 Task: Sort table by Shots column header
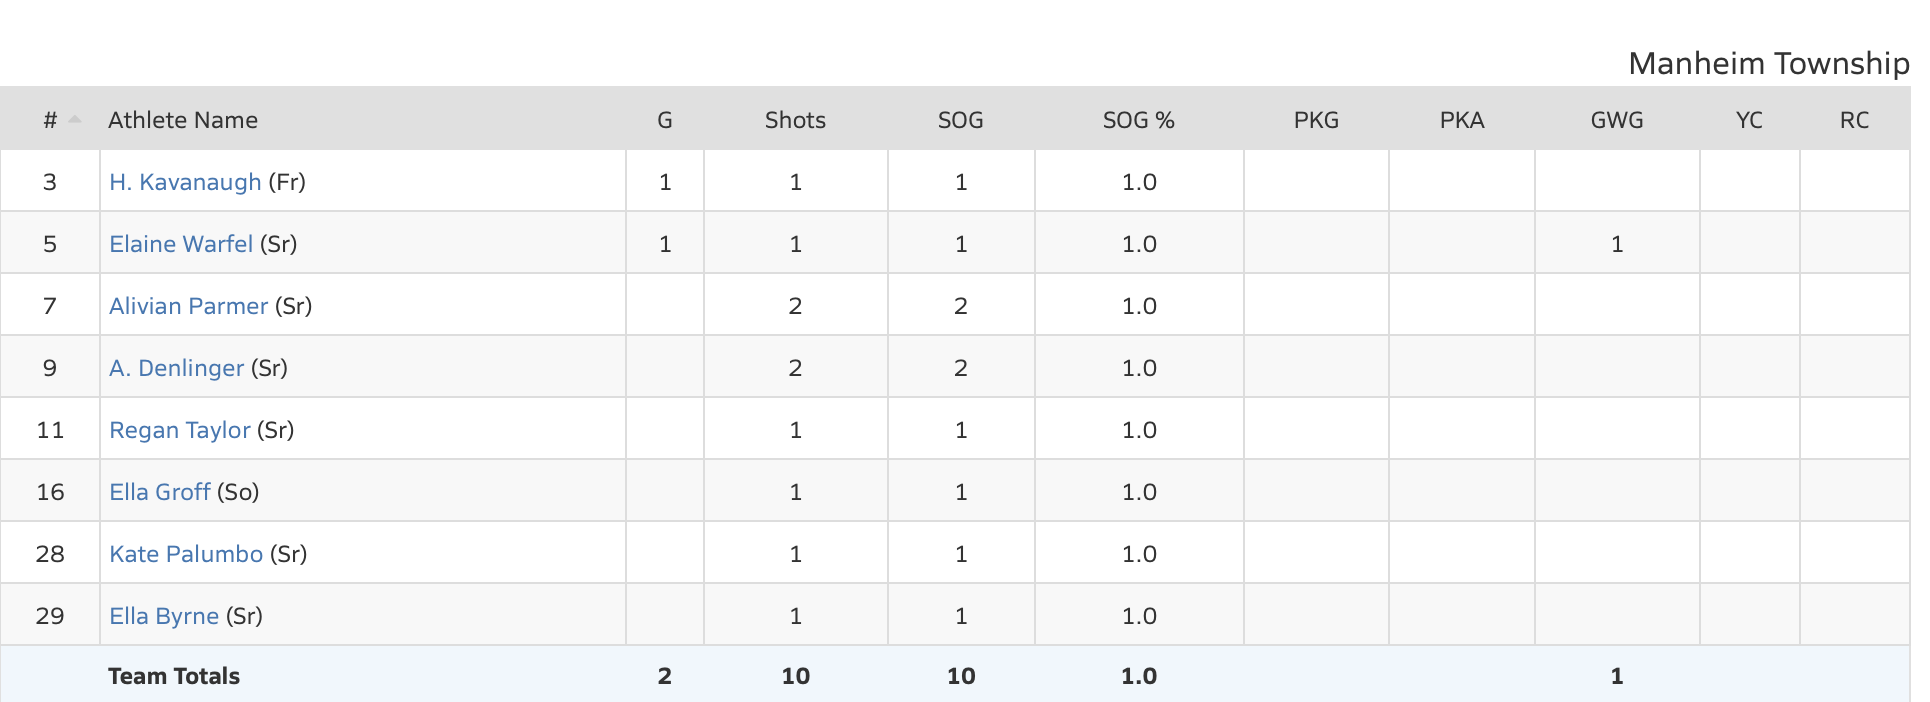[x=795, y=120]
